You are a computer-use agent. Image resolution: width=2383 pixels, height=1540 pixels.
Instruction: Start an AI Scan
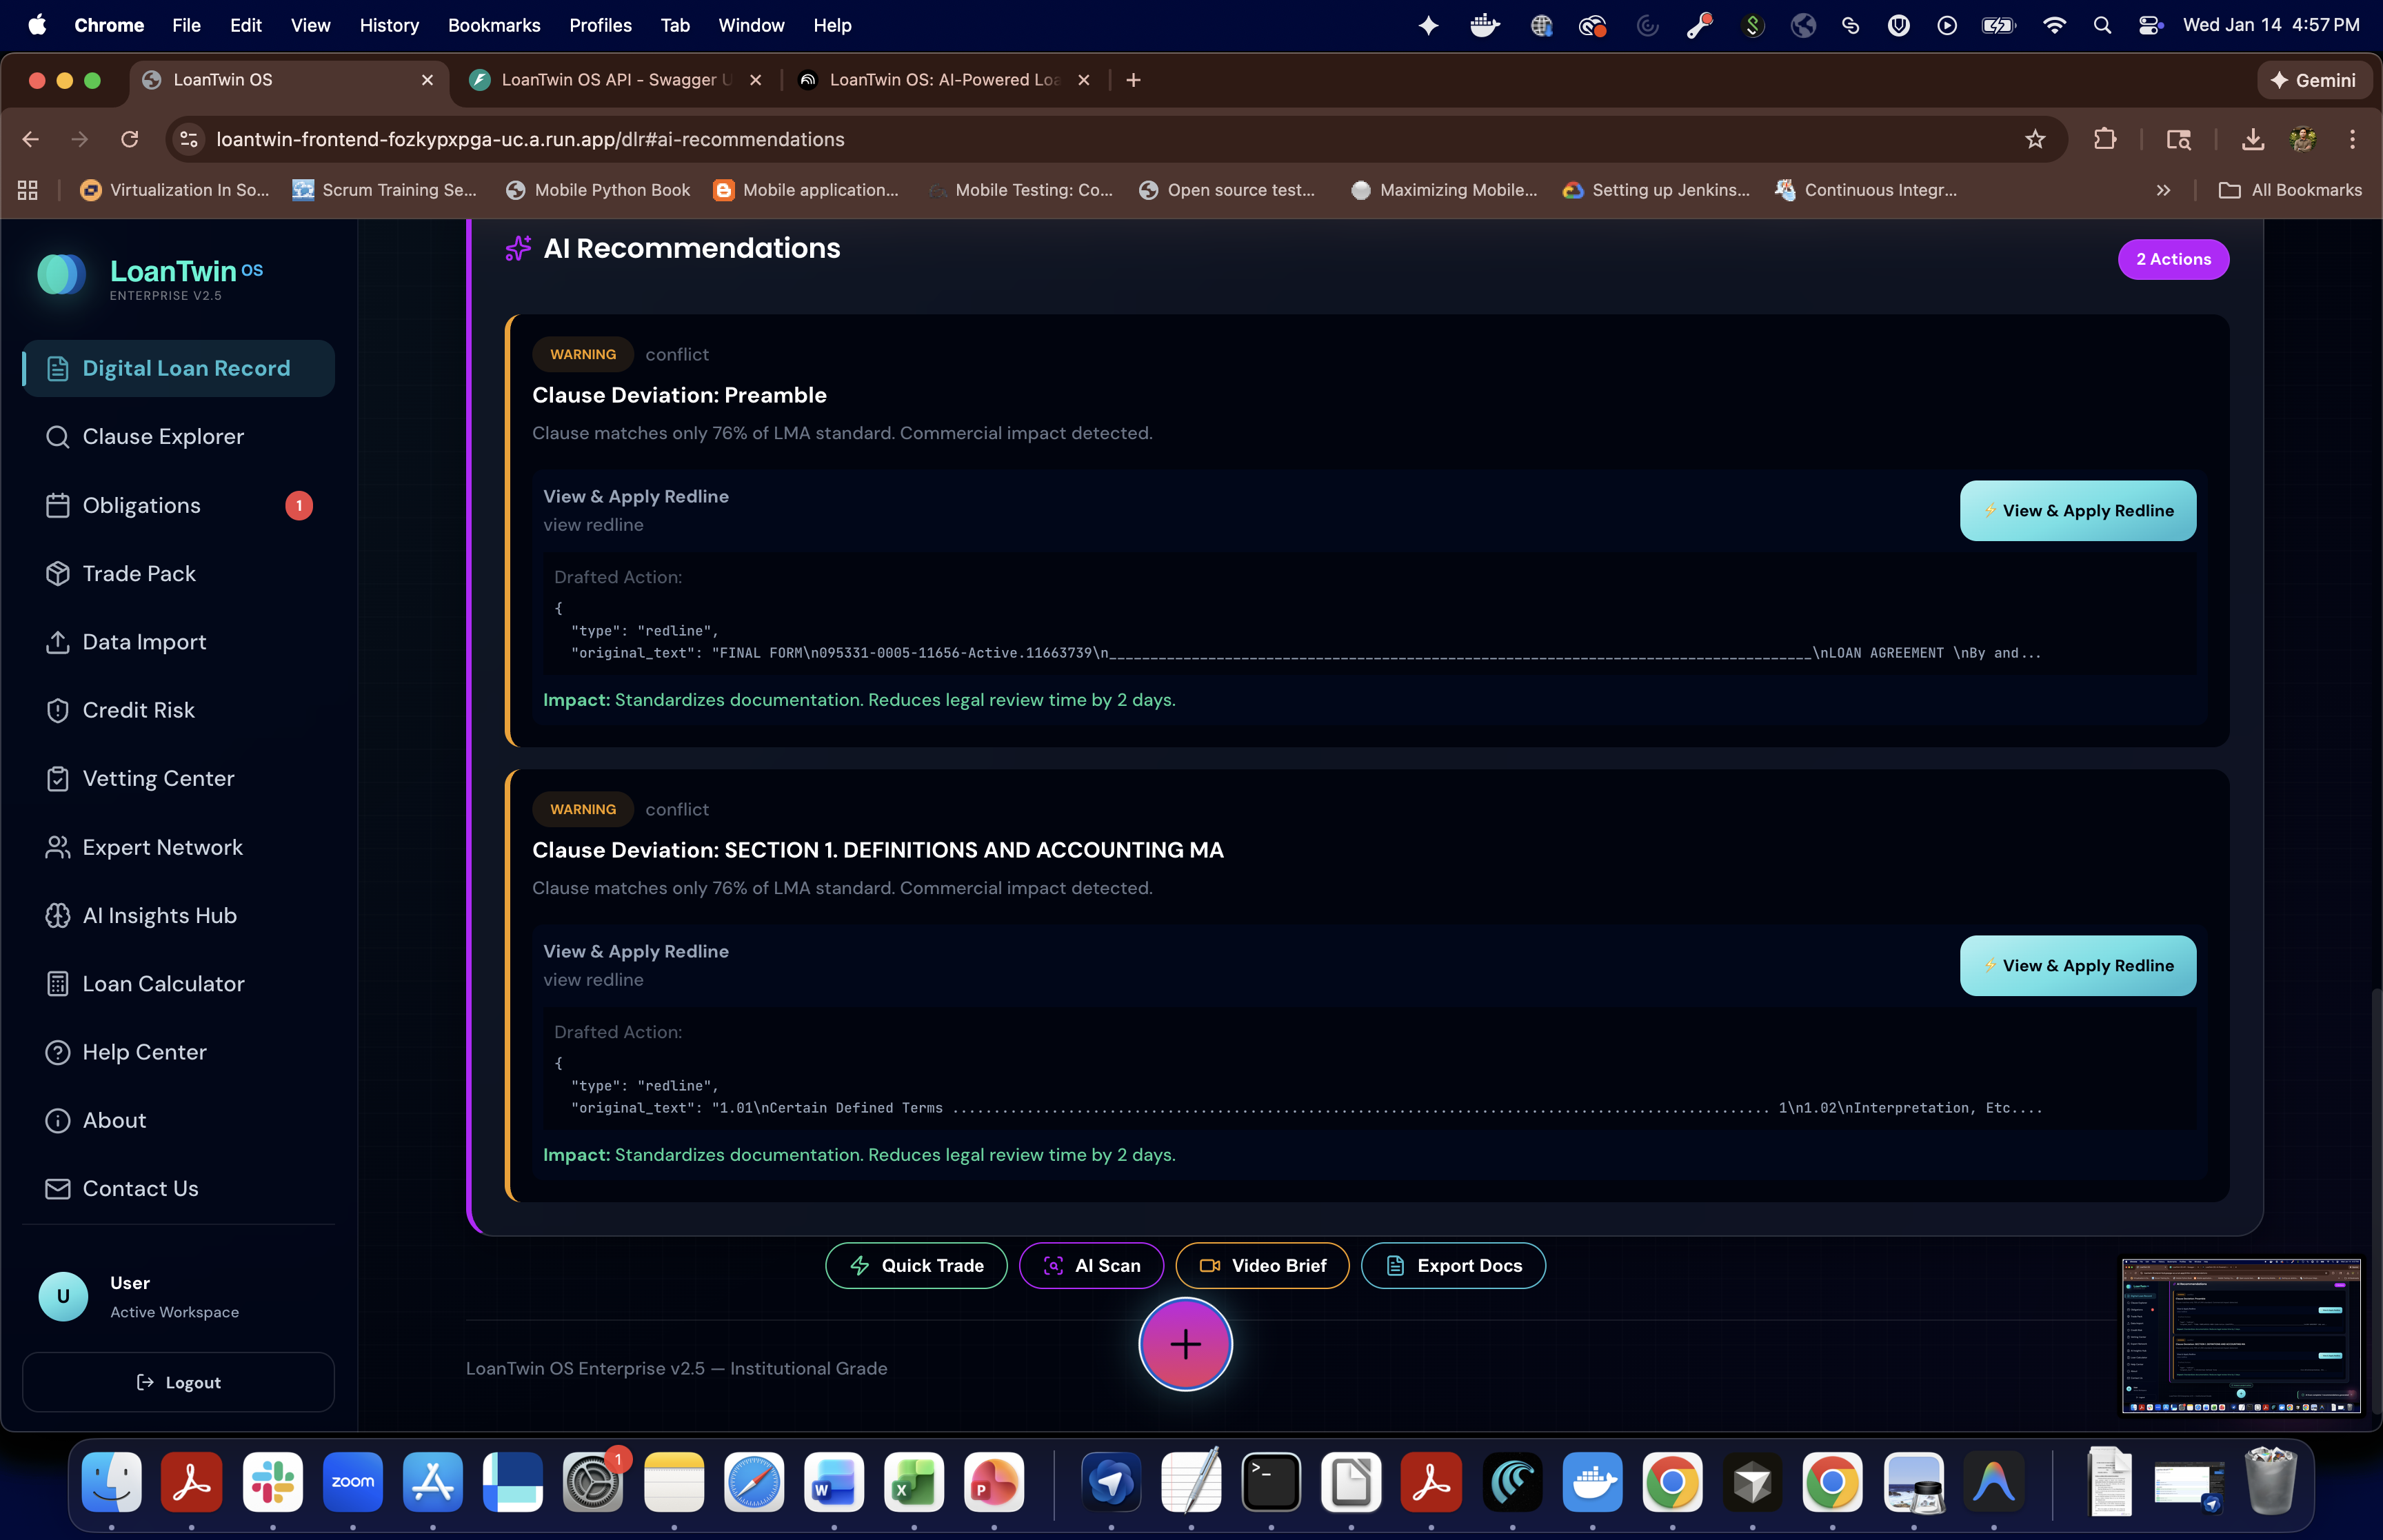coord(1091,1265)
